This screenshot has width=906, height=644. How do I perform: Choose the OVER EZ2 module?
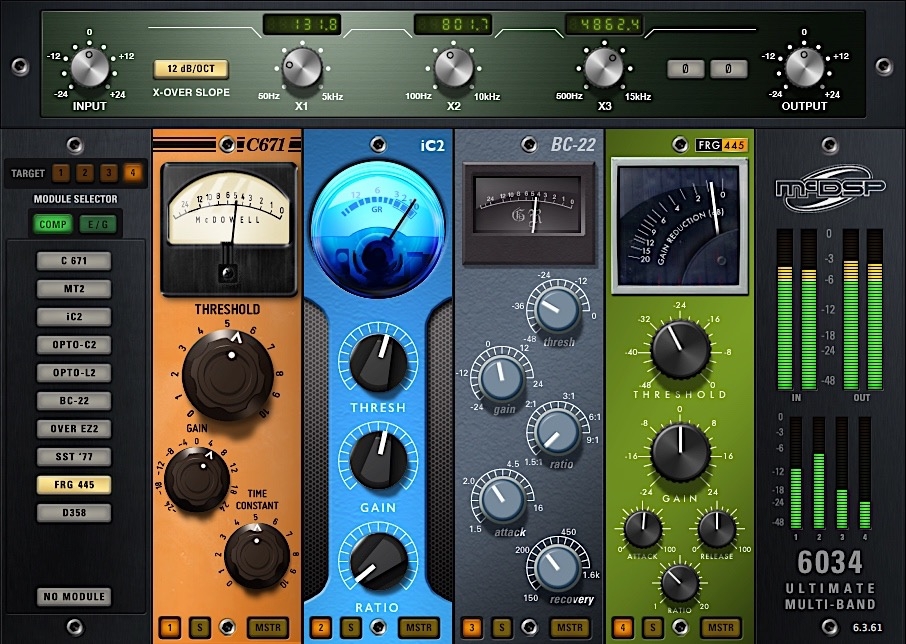pos(74,429)
